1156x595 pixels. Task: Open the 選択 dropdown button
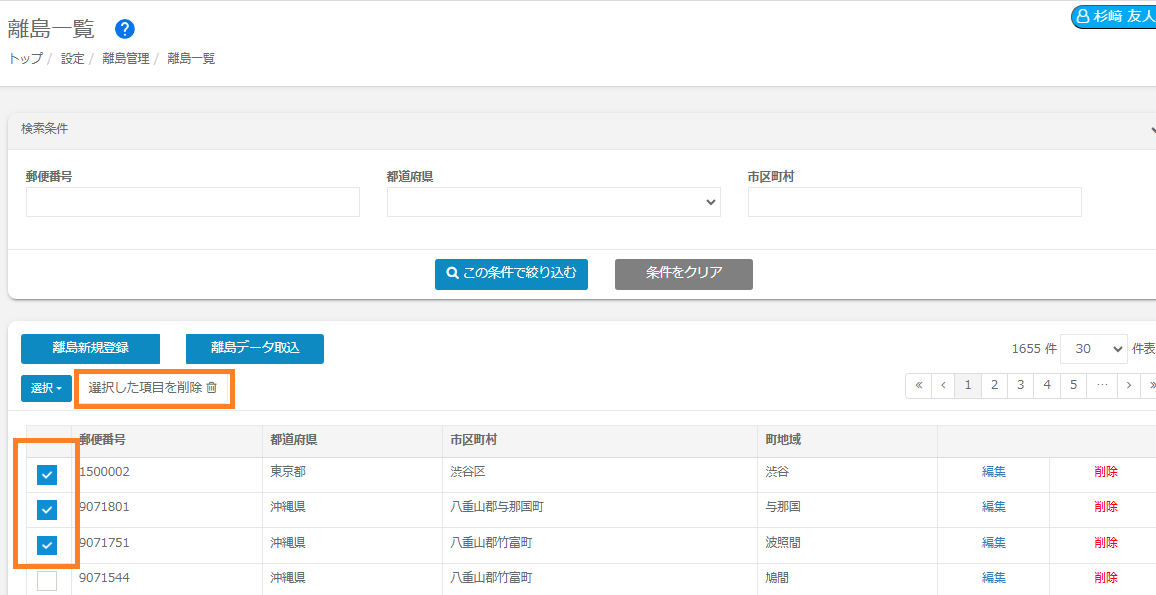[46, 388]
